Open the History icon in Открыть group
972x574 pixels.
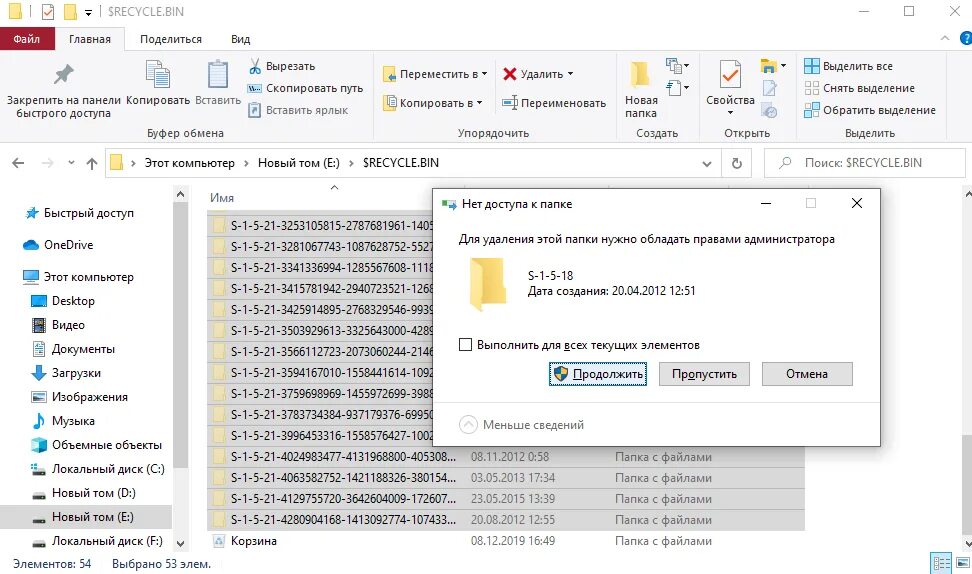769,112
